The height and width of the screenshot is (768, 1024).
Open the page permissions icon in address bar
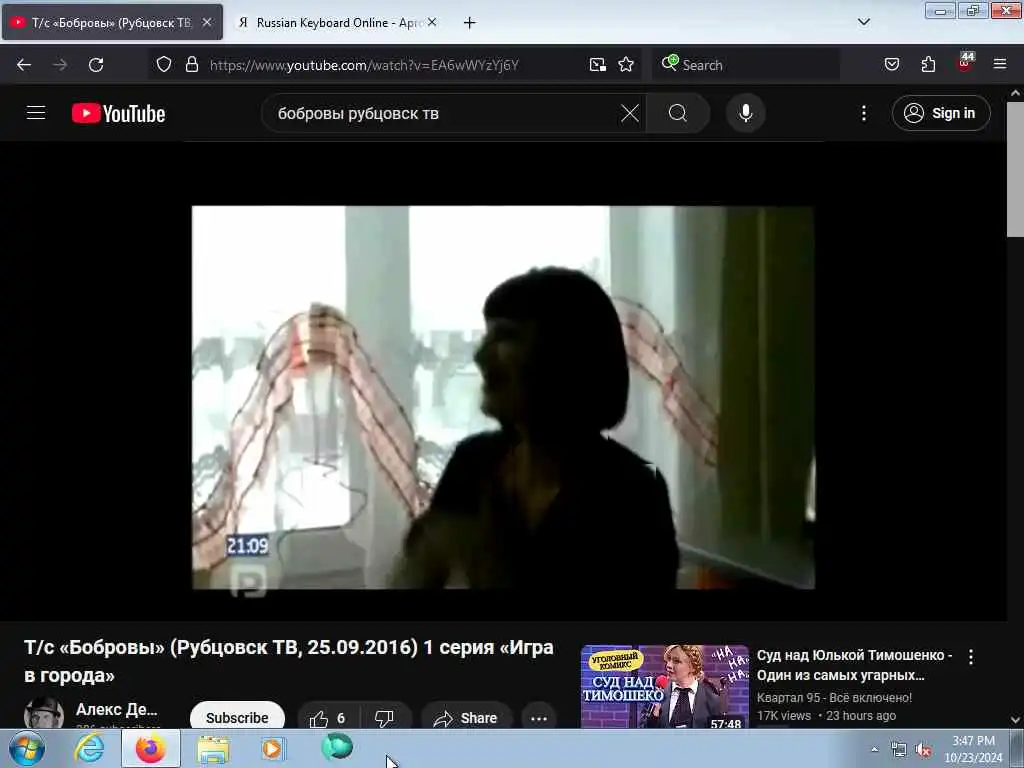click(597, 65)
